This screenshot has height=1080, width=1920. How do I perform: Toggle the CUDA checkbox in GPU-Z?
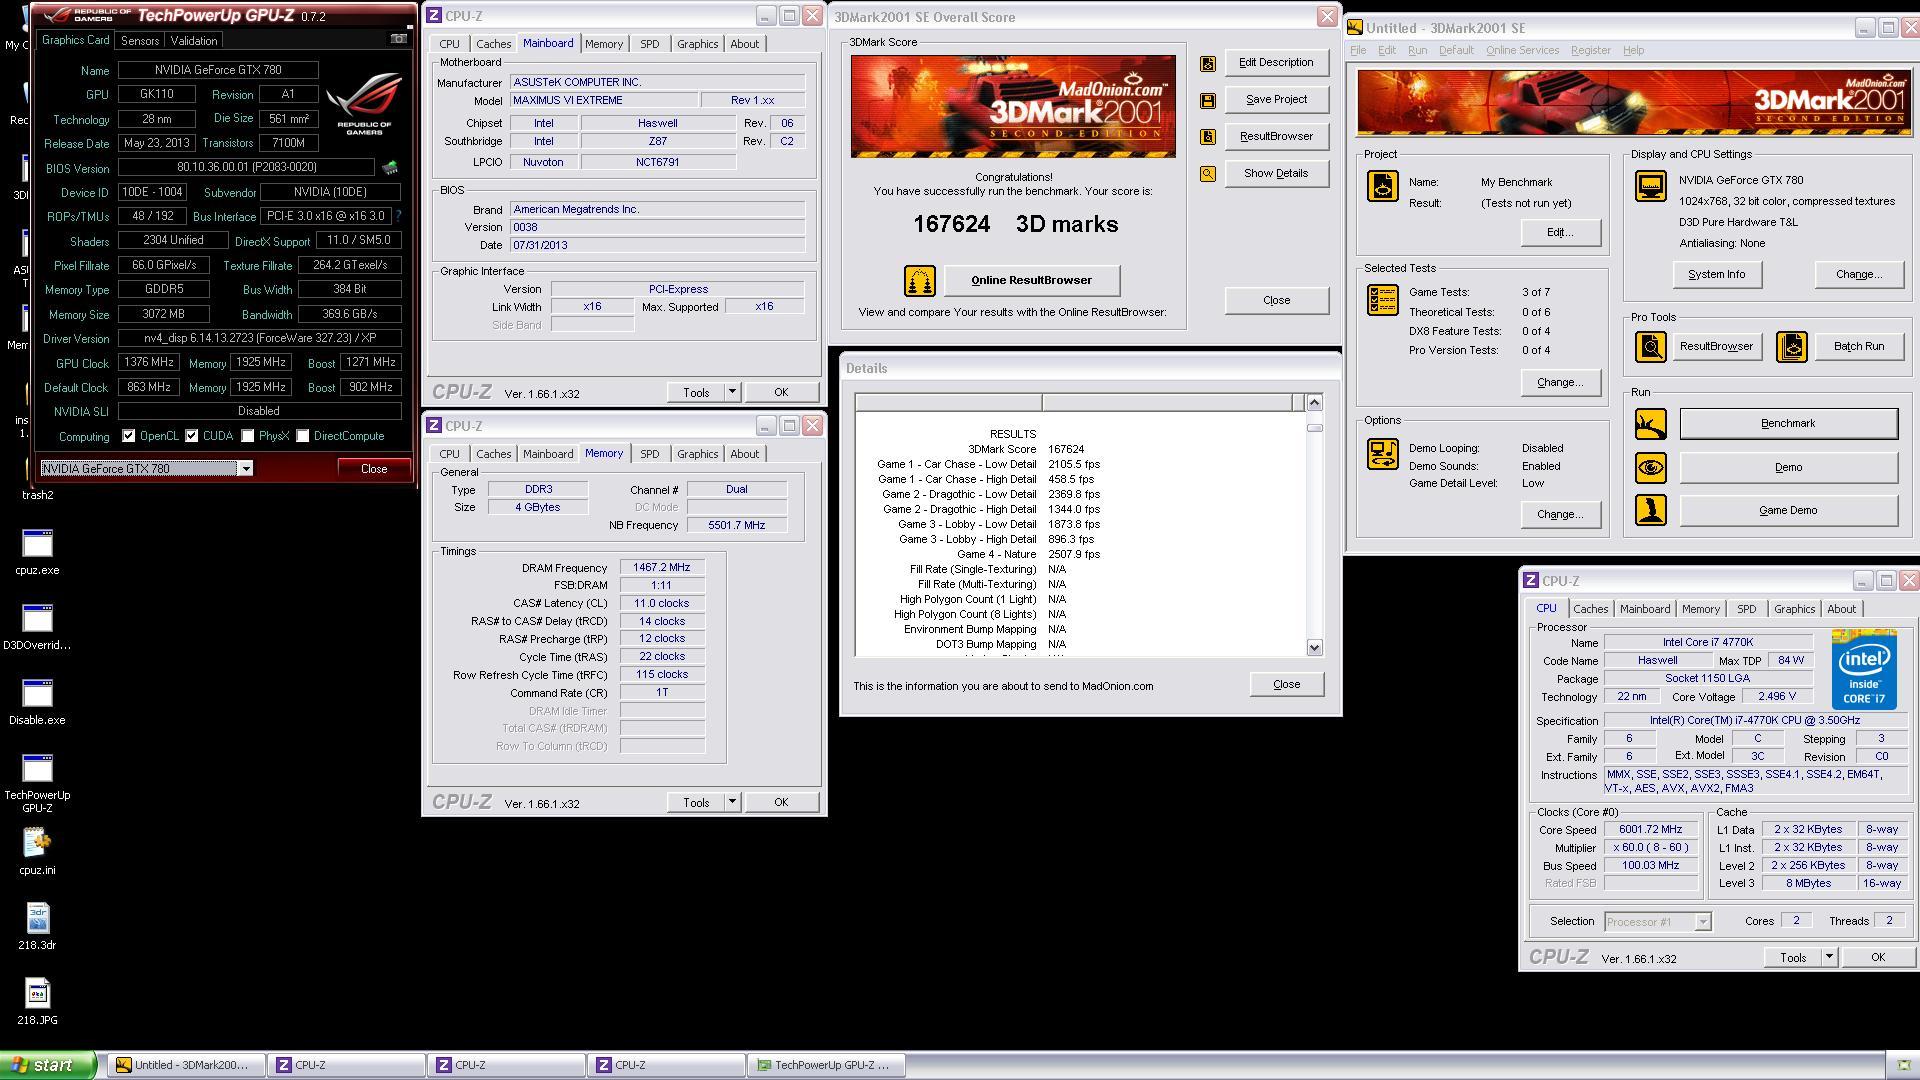pyautogui.click(x=191, y=436)
